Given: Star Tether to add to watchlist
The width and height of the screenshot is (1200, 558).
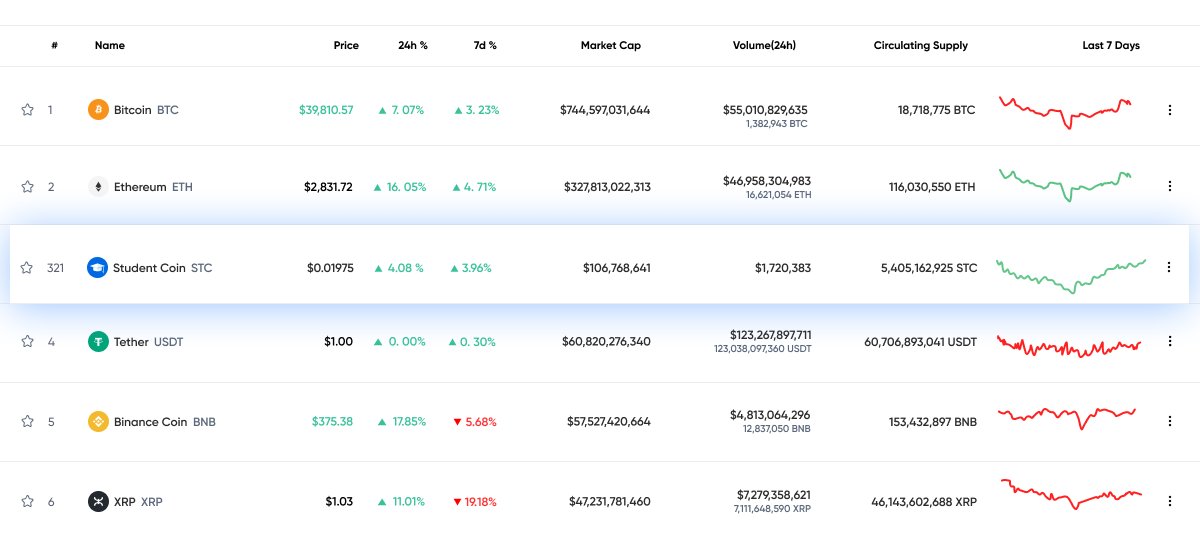Looking at the screenshot, I should pos(28,342).
